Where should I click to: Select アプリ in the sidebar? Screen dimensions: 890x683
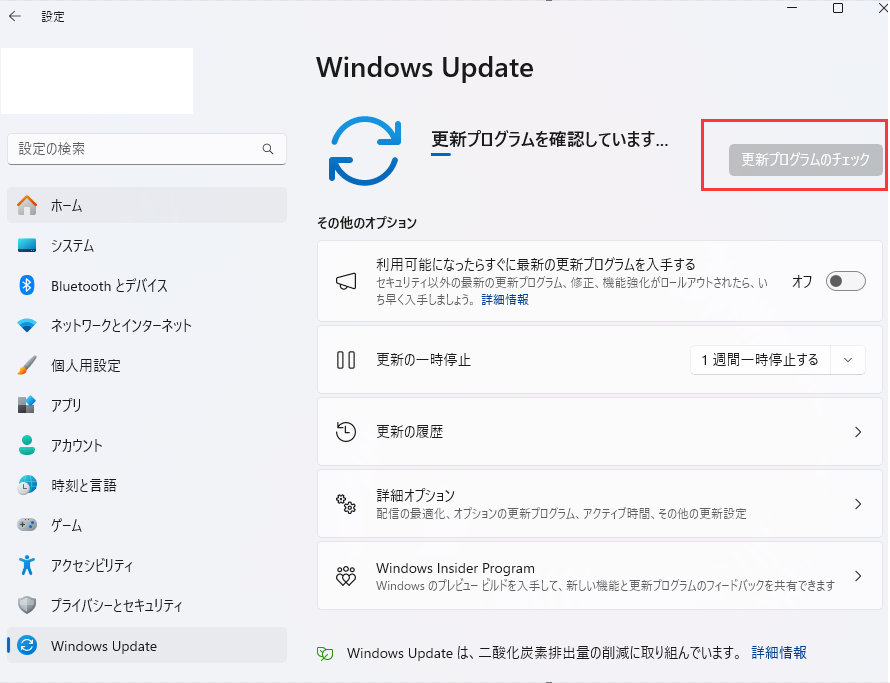click(147, 405)
